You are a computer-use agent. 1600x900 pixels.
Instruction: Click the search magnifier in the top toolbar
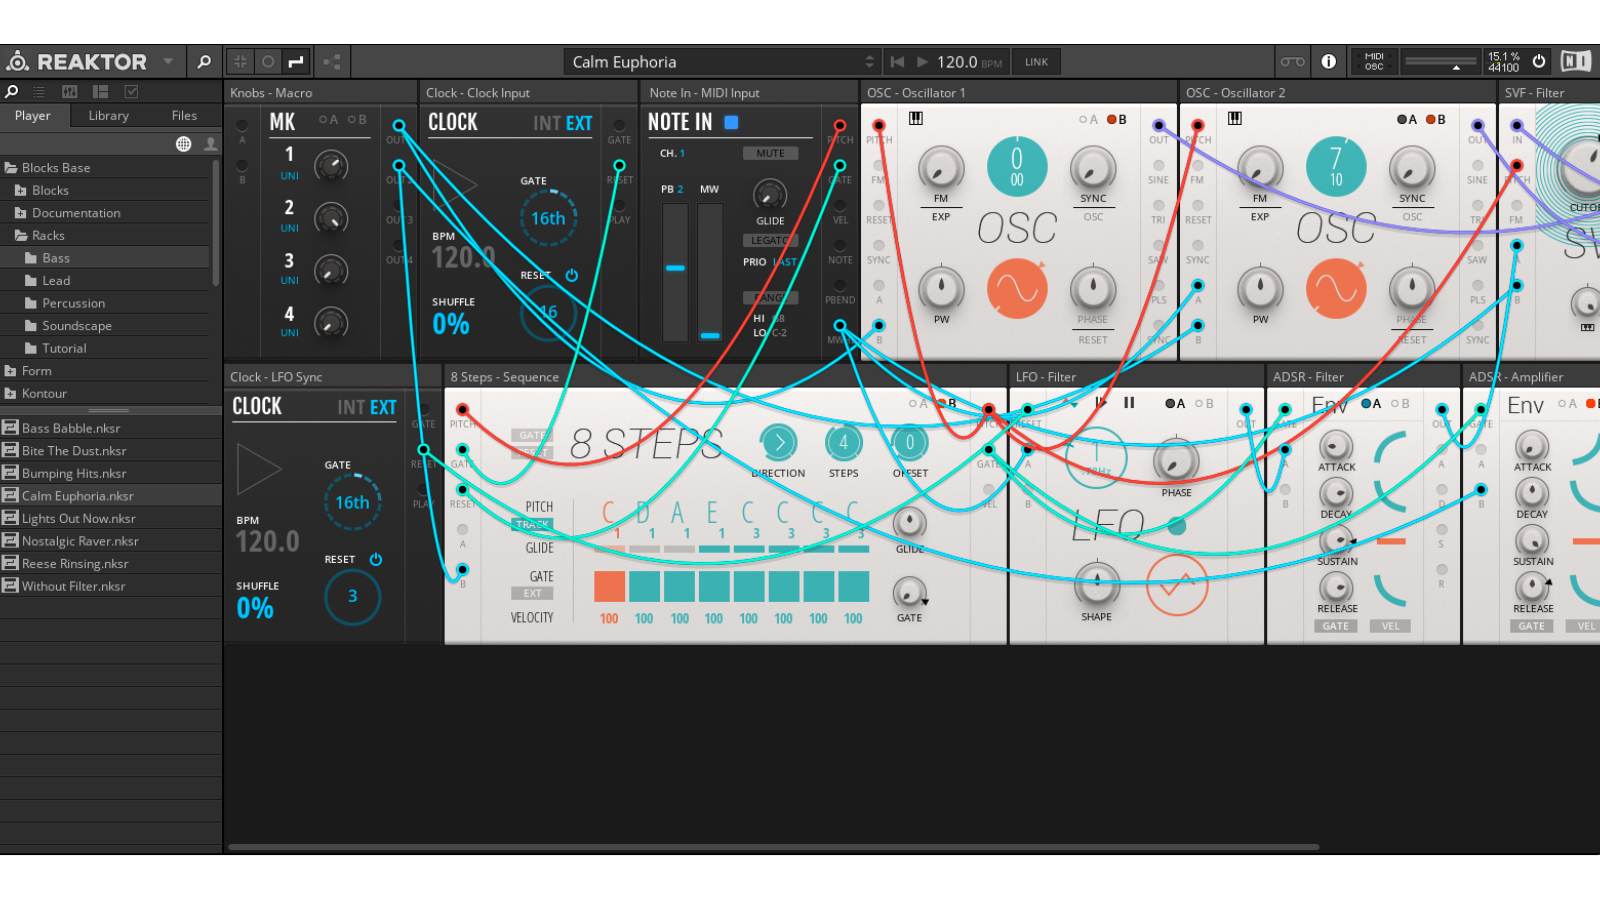(204, 62)
